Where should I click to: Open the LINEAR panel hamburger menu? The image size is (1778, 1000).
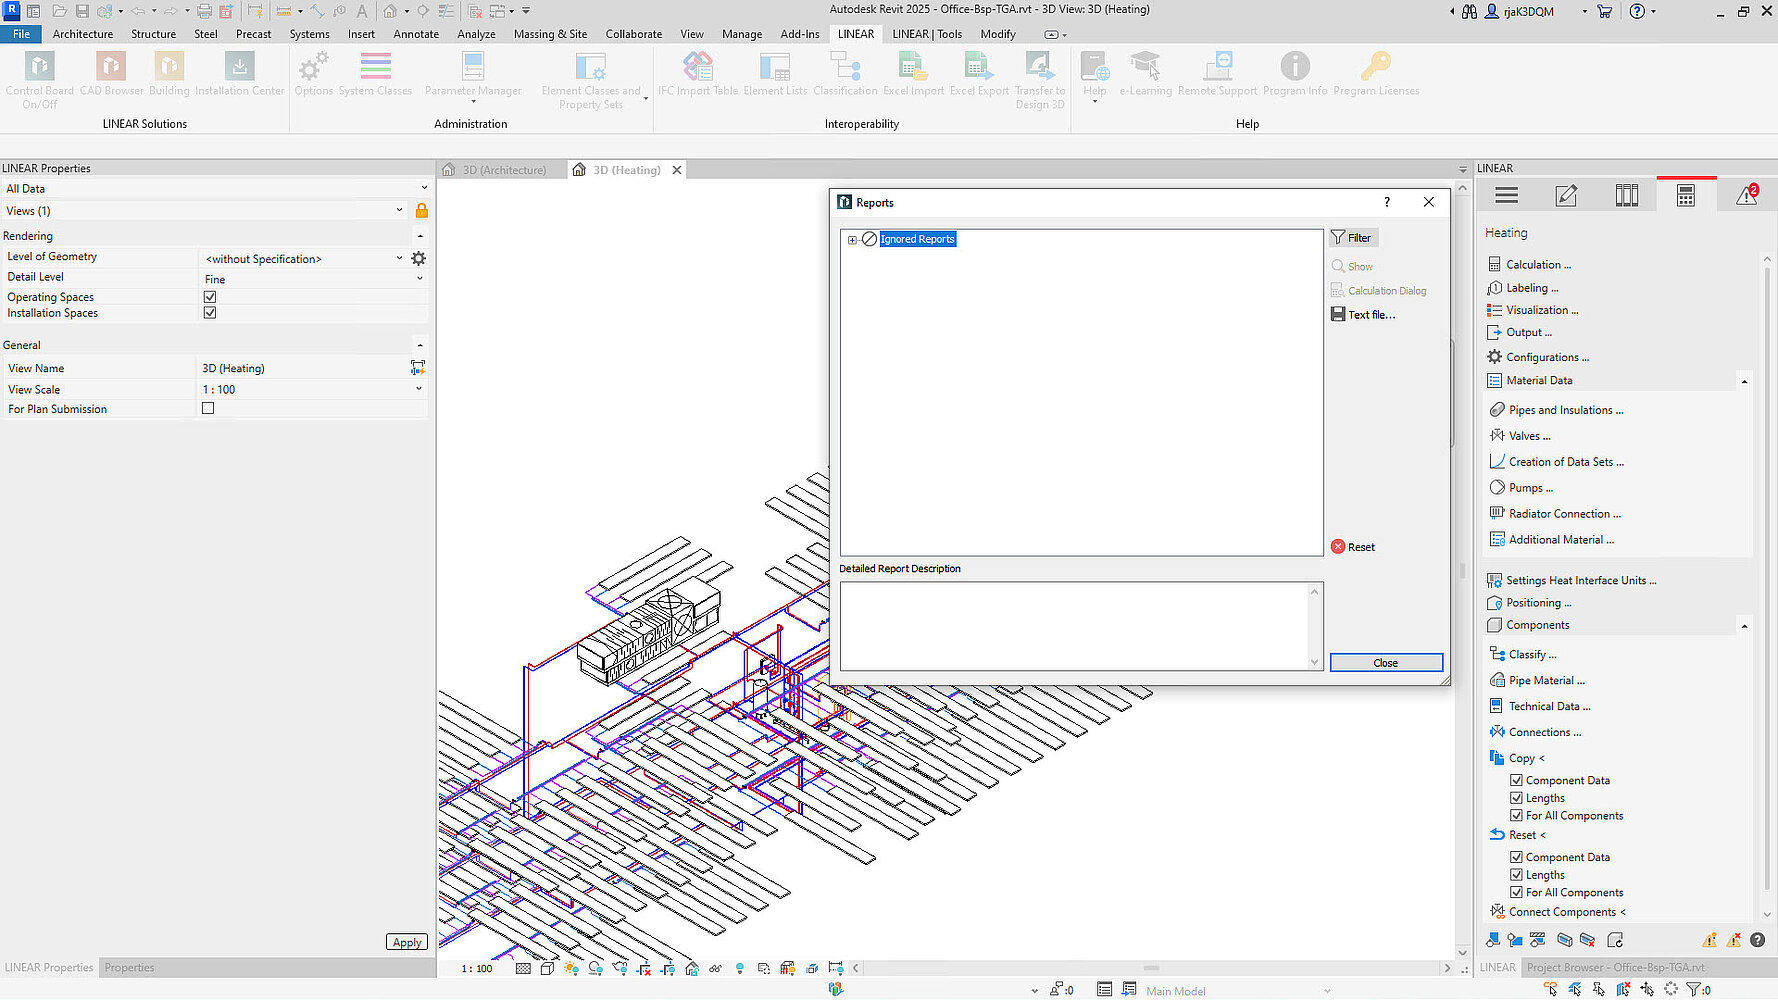click(x=1506, y=196)
